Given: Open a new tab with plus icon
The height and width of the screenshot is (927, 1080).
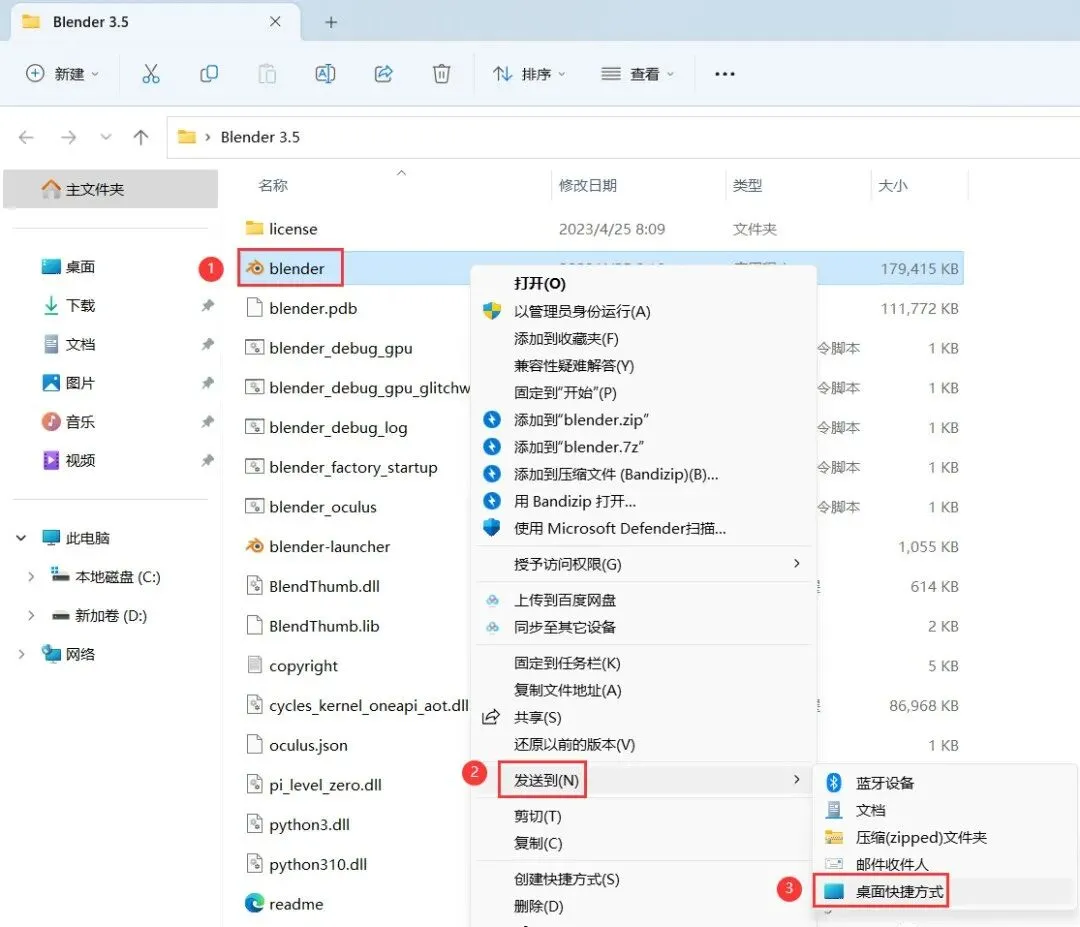Looking at the screenshot, I should [331, 22].
